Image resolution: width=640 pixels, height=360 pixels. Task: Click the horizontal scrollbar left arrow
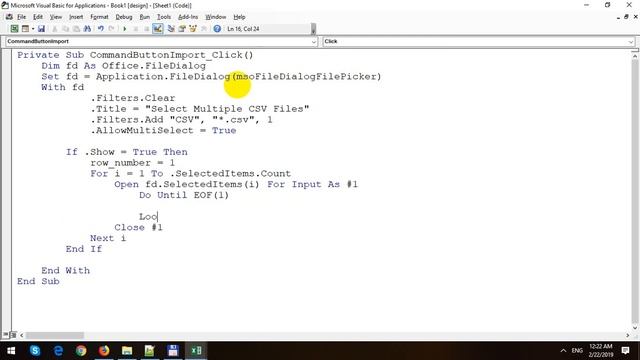22,335
